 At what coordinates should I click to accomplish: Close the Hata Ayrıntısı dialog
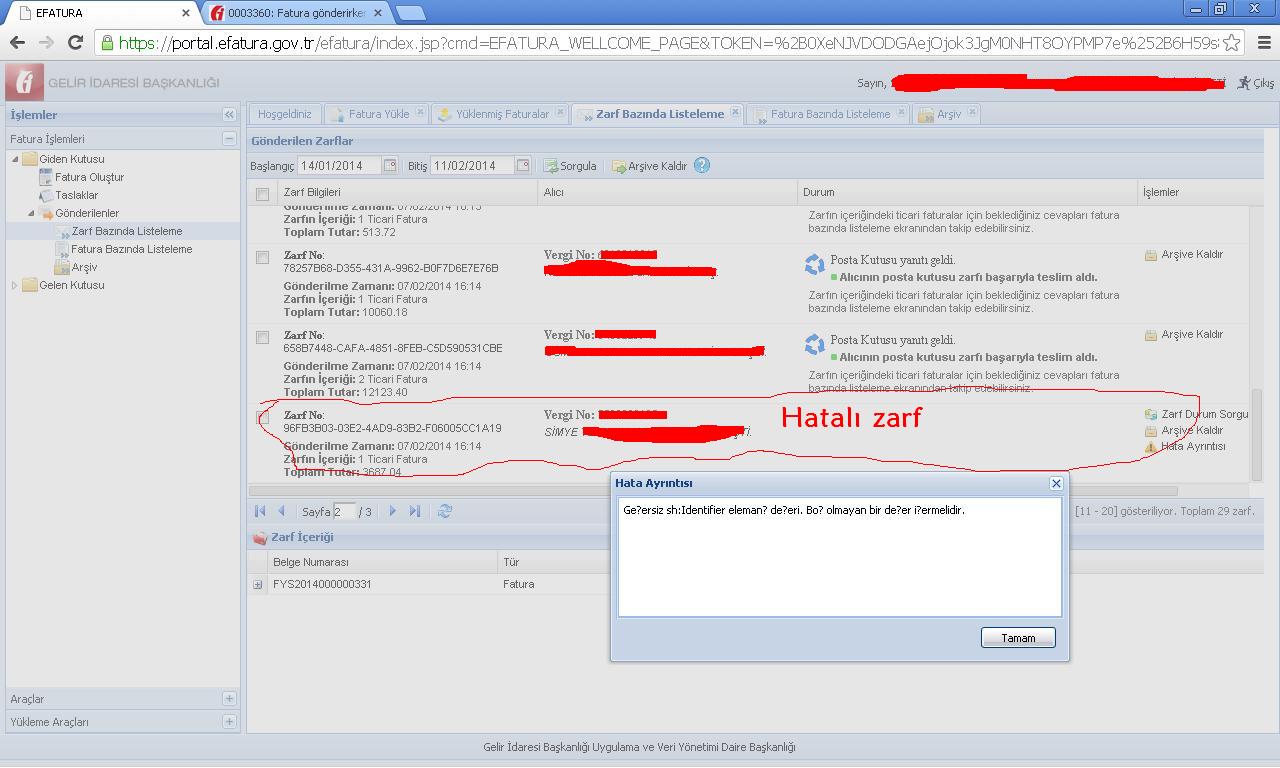[1055, 483]
